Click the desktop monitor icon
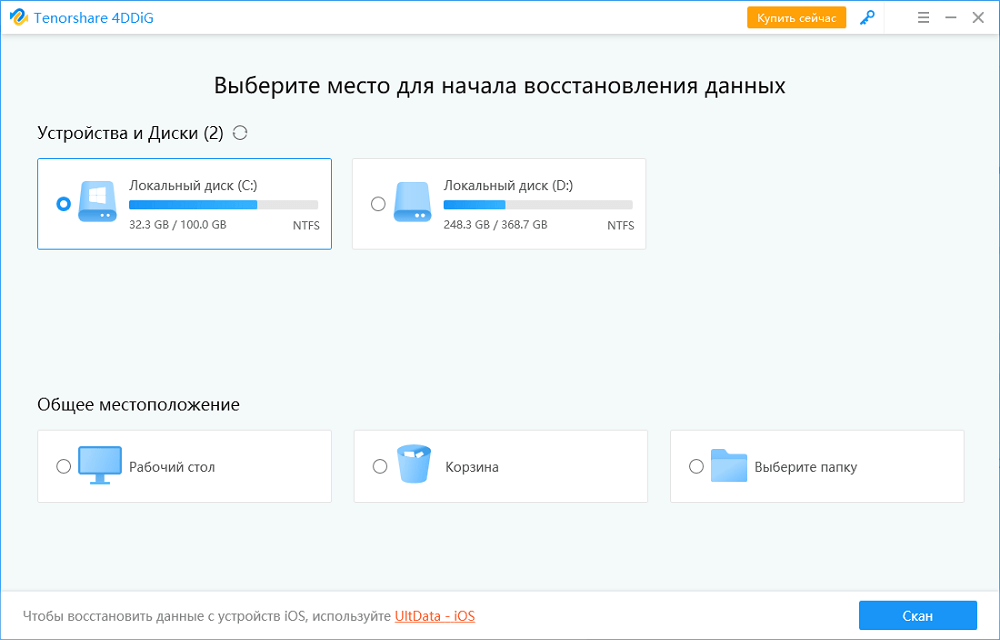The width and height of the screenshot is (1000, 640). pos(99,466)
